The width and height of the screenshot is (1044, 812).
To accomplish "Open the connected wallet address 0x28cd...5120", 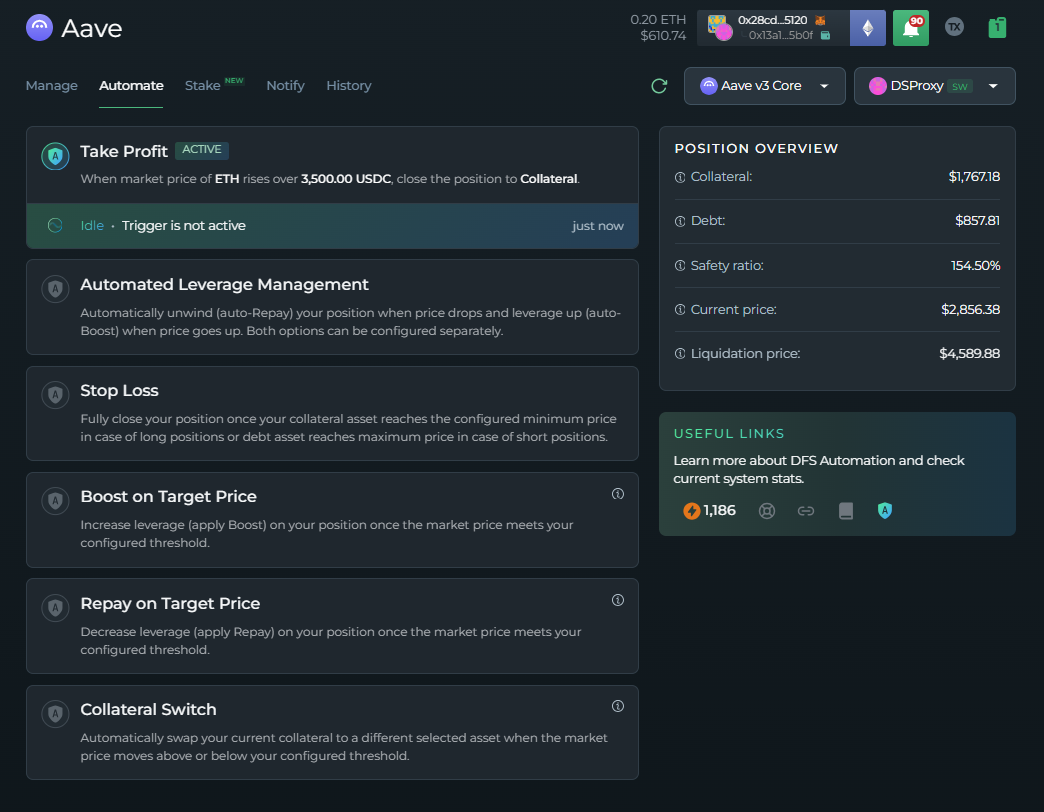I will (772, 20).
